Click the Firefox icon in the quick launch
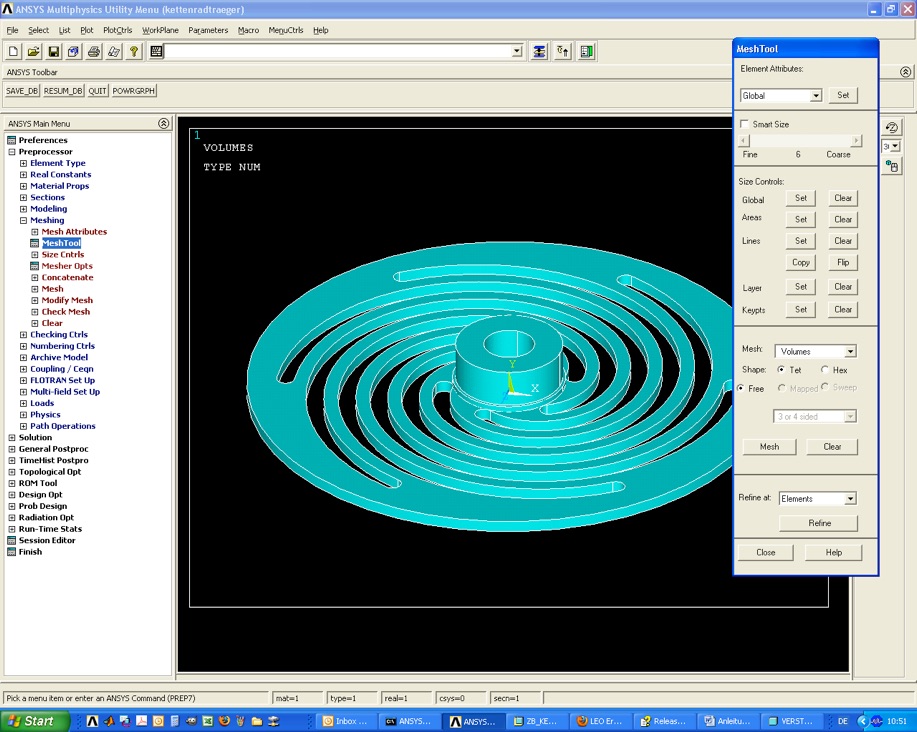Viewport: 917px width, 732px height. [x=224, y=721]
